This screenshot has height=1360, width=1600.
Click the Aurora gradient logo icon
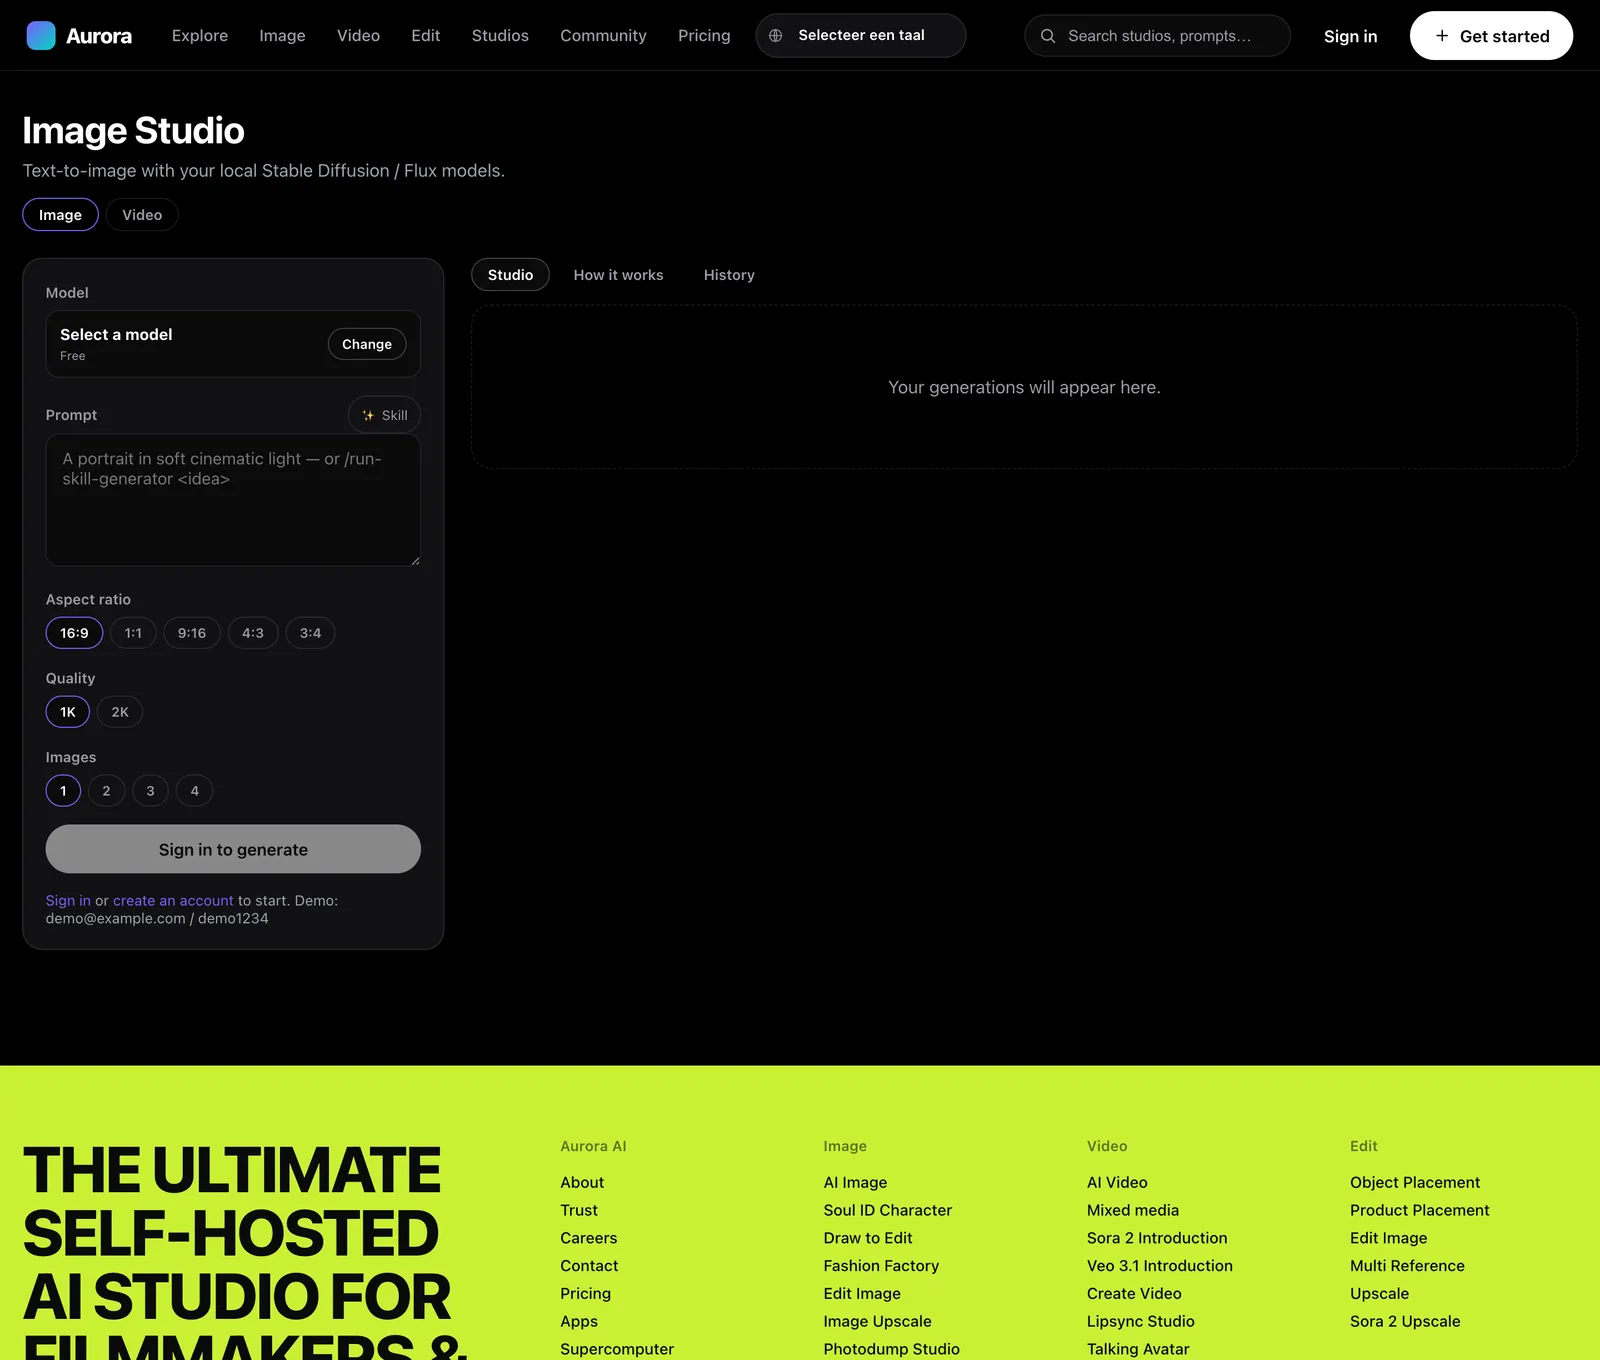41,36
